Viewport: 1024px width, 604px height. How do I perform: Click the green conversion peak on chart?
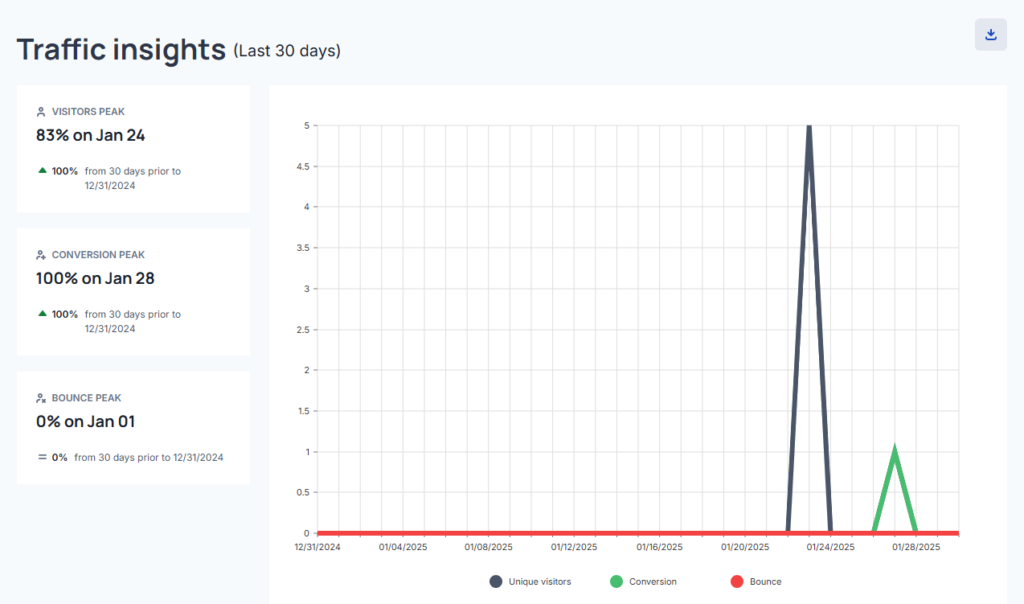tap(895, 453)
